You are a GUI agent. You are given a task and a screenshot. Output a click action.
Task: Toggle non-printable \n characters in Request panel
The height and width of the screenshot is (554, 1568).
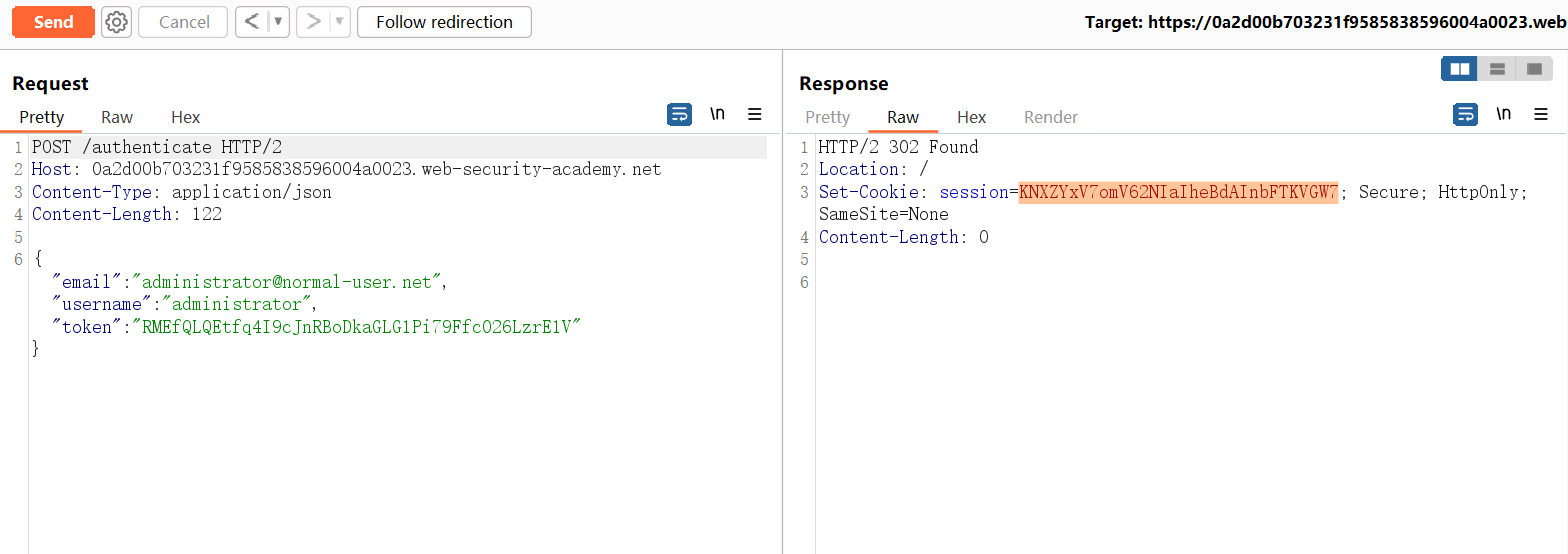[717, 115]
